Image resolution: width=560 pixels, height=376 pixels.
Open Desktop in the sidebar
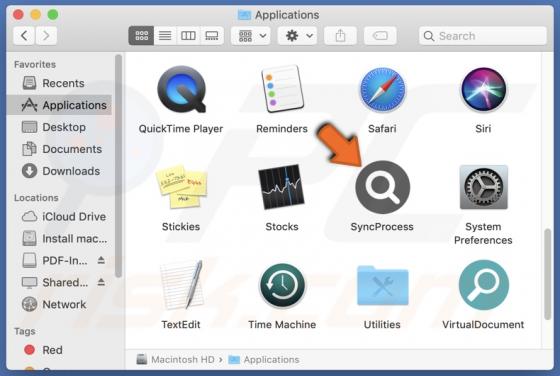point(60,127)
